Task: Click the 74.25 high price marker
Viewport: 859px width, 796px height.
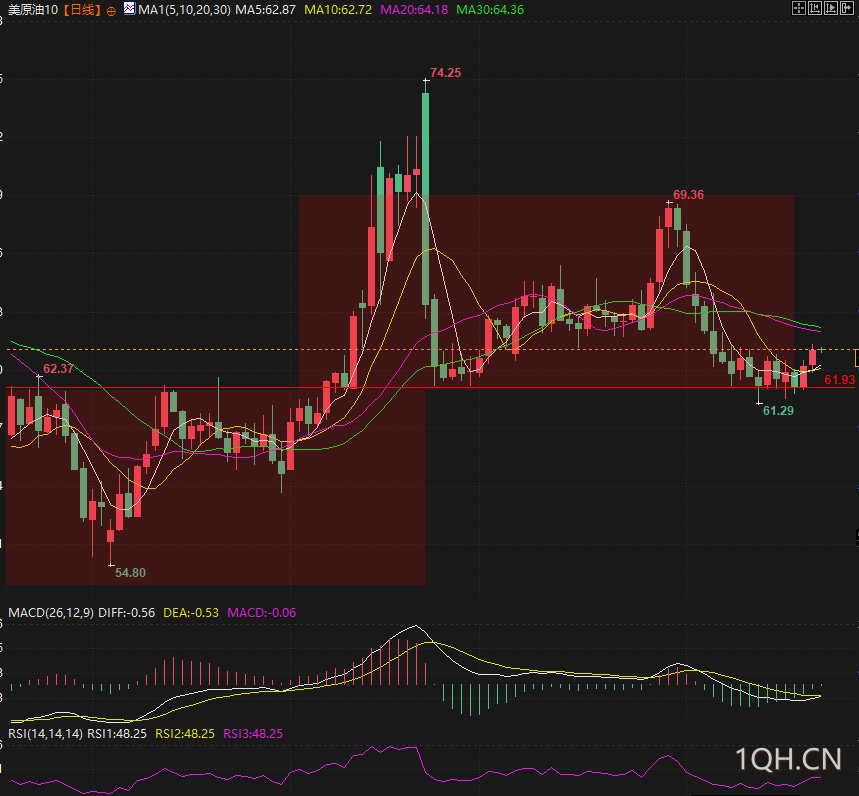Action: 445,73
